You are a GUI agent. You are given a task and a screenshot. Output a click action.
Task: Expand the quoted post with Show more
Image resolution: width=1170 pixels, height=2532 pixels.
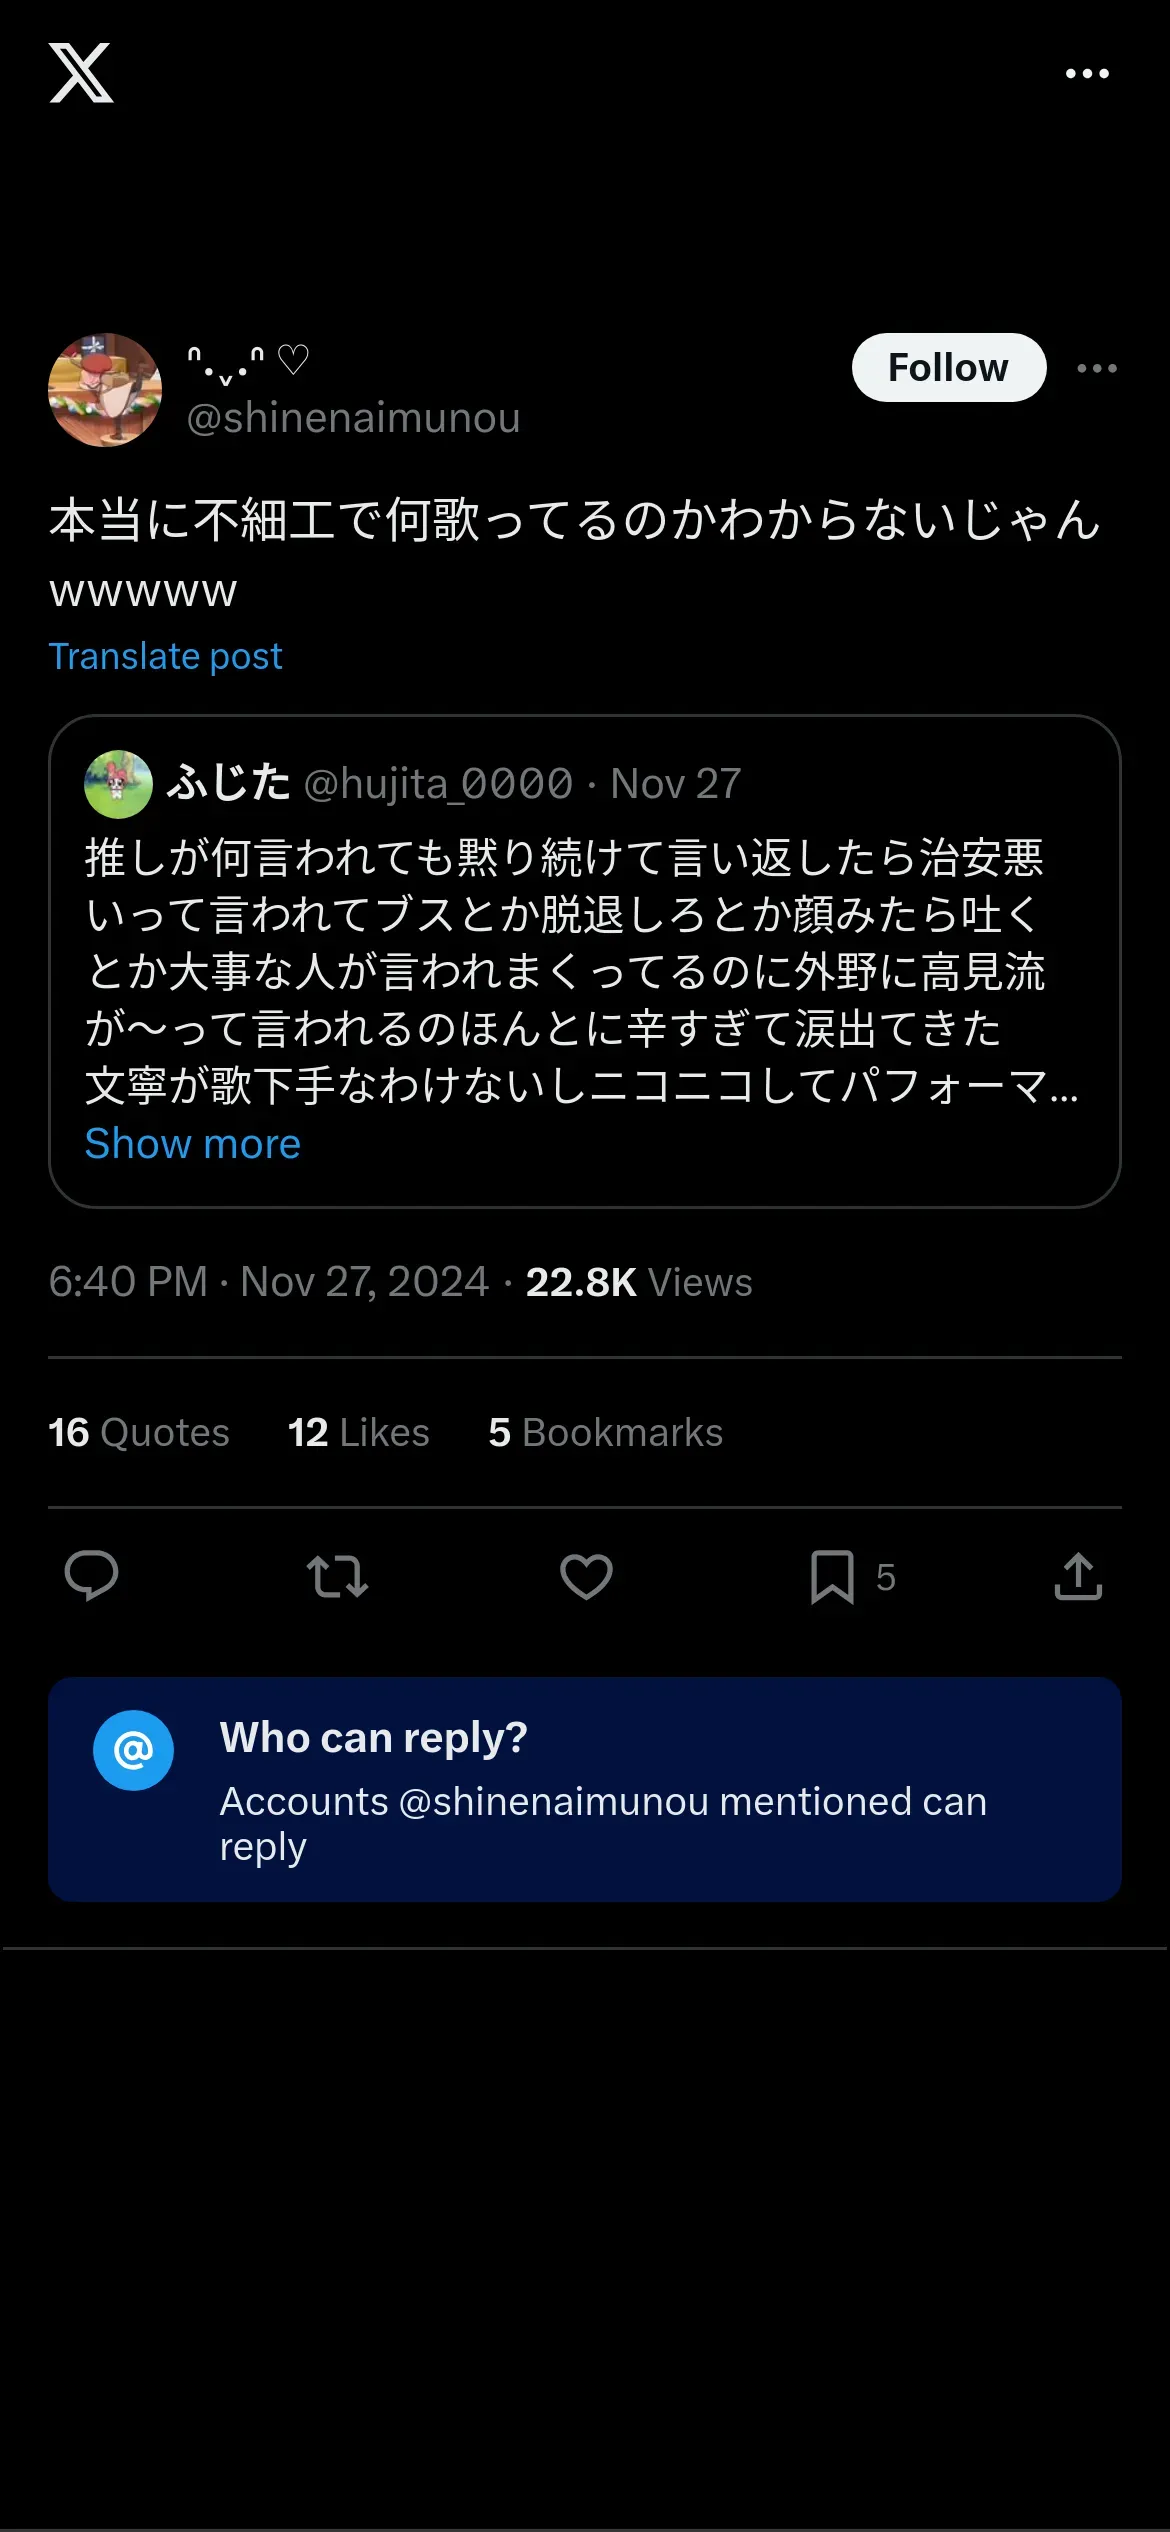192,1143
